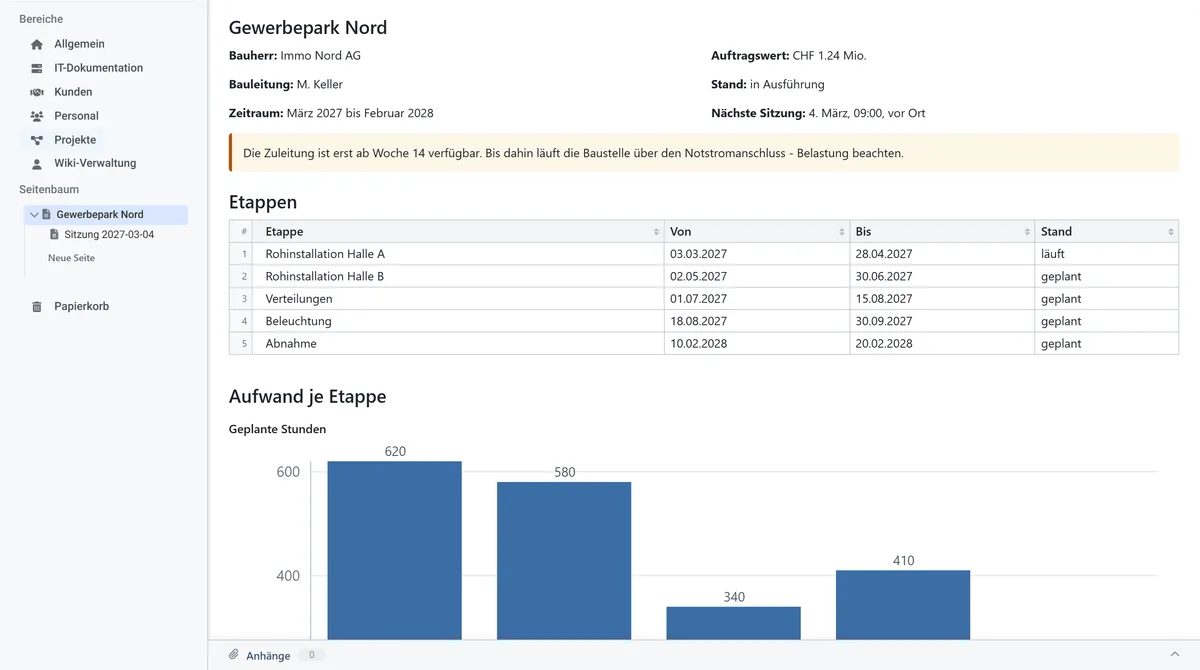Click the server icon beside IT-Dokumentation
1200x670 pixels.
(x=37, y=68)
